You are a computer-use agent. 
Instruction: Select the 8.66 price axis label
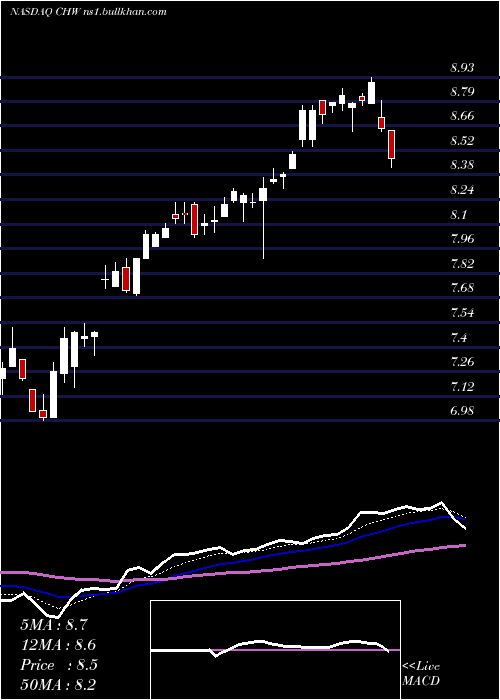tap(462, 116)
